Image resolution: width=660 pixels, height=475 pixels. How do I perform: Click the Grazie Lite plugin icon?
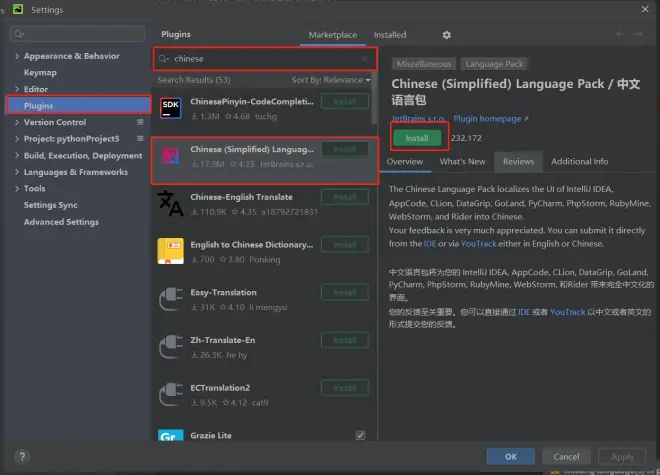pyautogui.click(x=170, y=435)
